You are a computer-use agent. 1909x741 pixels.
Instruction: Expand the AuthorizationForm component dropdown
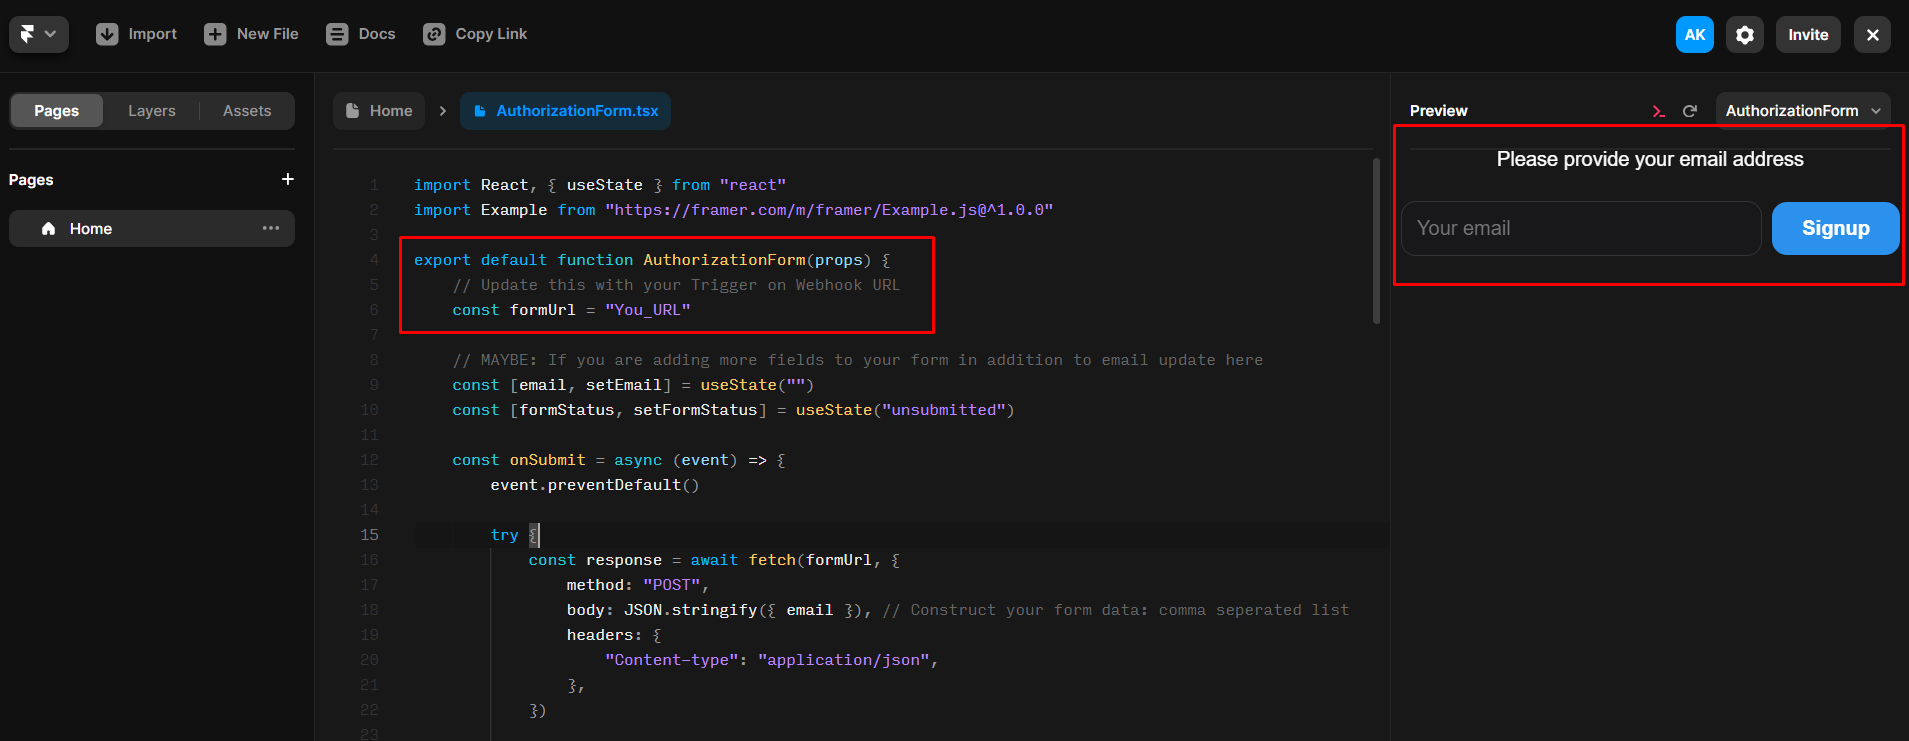pos(1803,111)
